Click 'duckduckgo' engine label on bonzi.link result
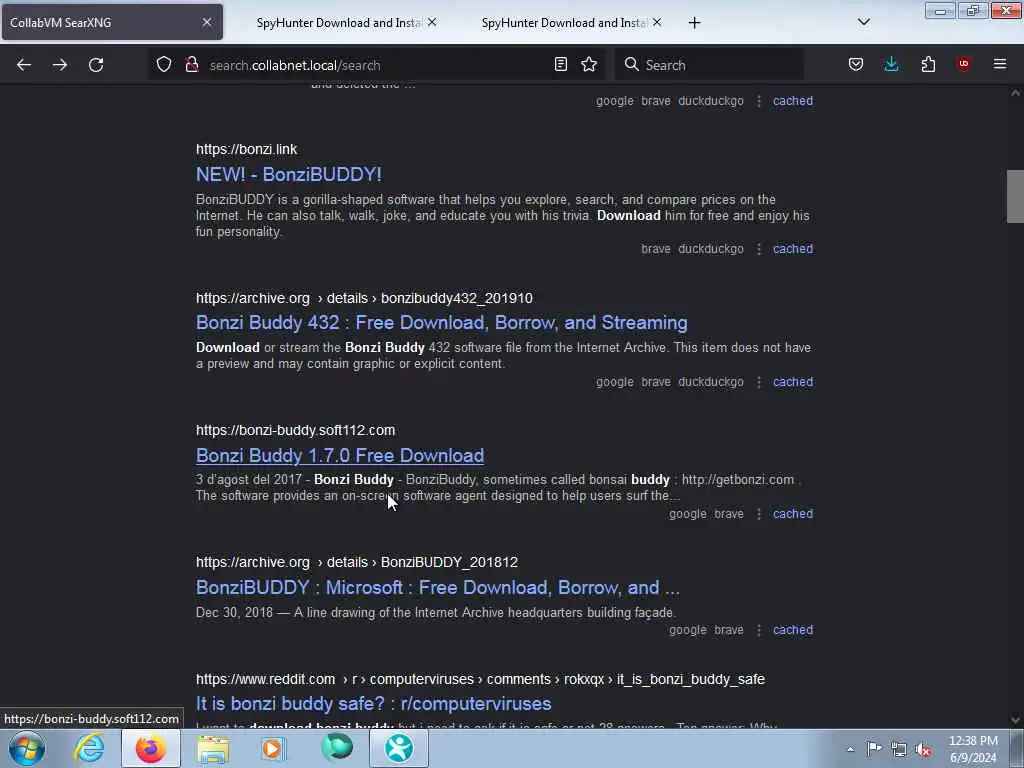This screenshot has height=768, width=1024. 711,249
